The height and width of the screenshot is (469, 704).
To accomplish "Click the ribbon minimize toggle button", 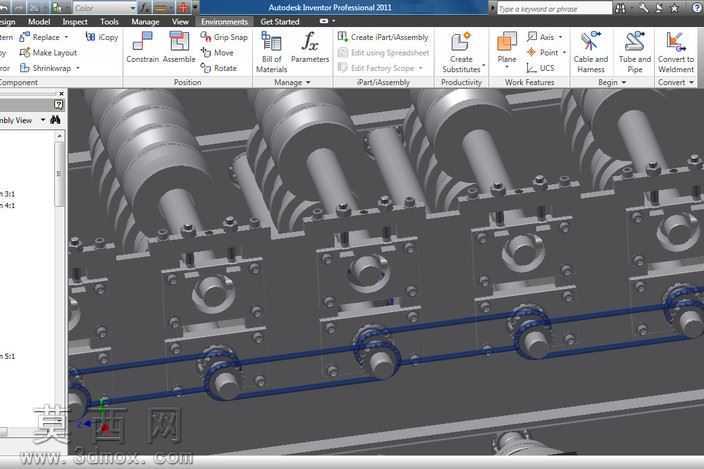I will click(x=324, y=21).
